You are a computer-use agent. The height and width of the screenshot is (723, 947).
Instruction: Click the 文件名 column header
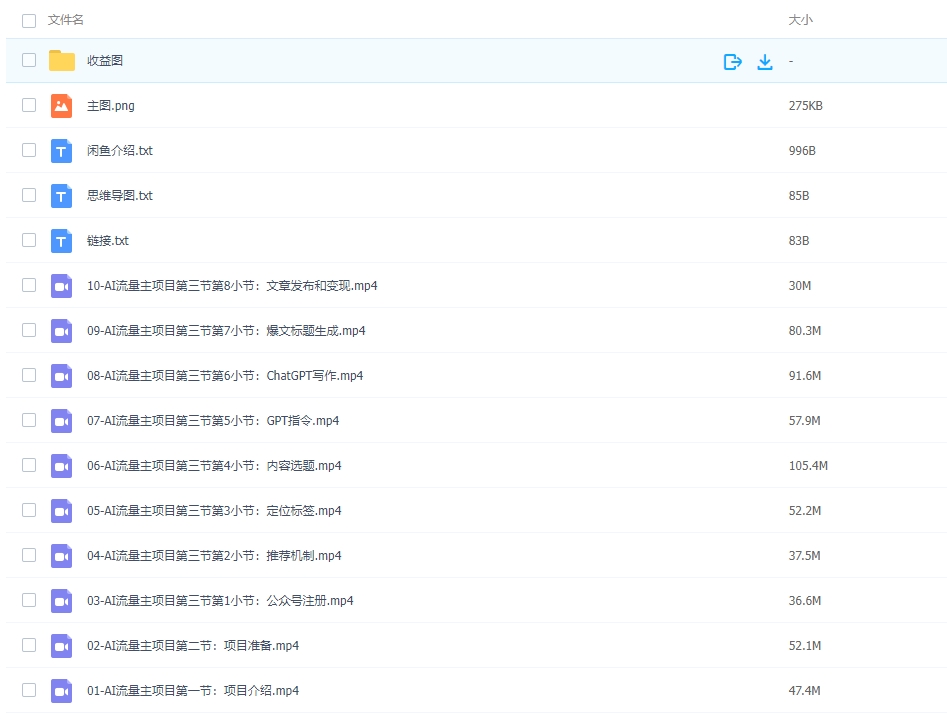click(x=65, y=19)
